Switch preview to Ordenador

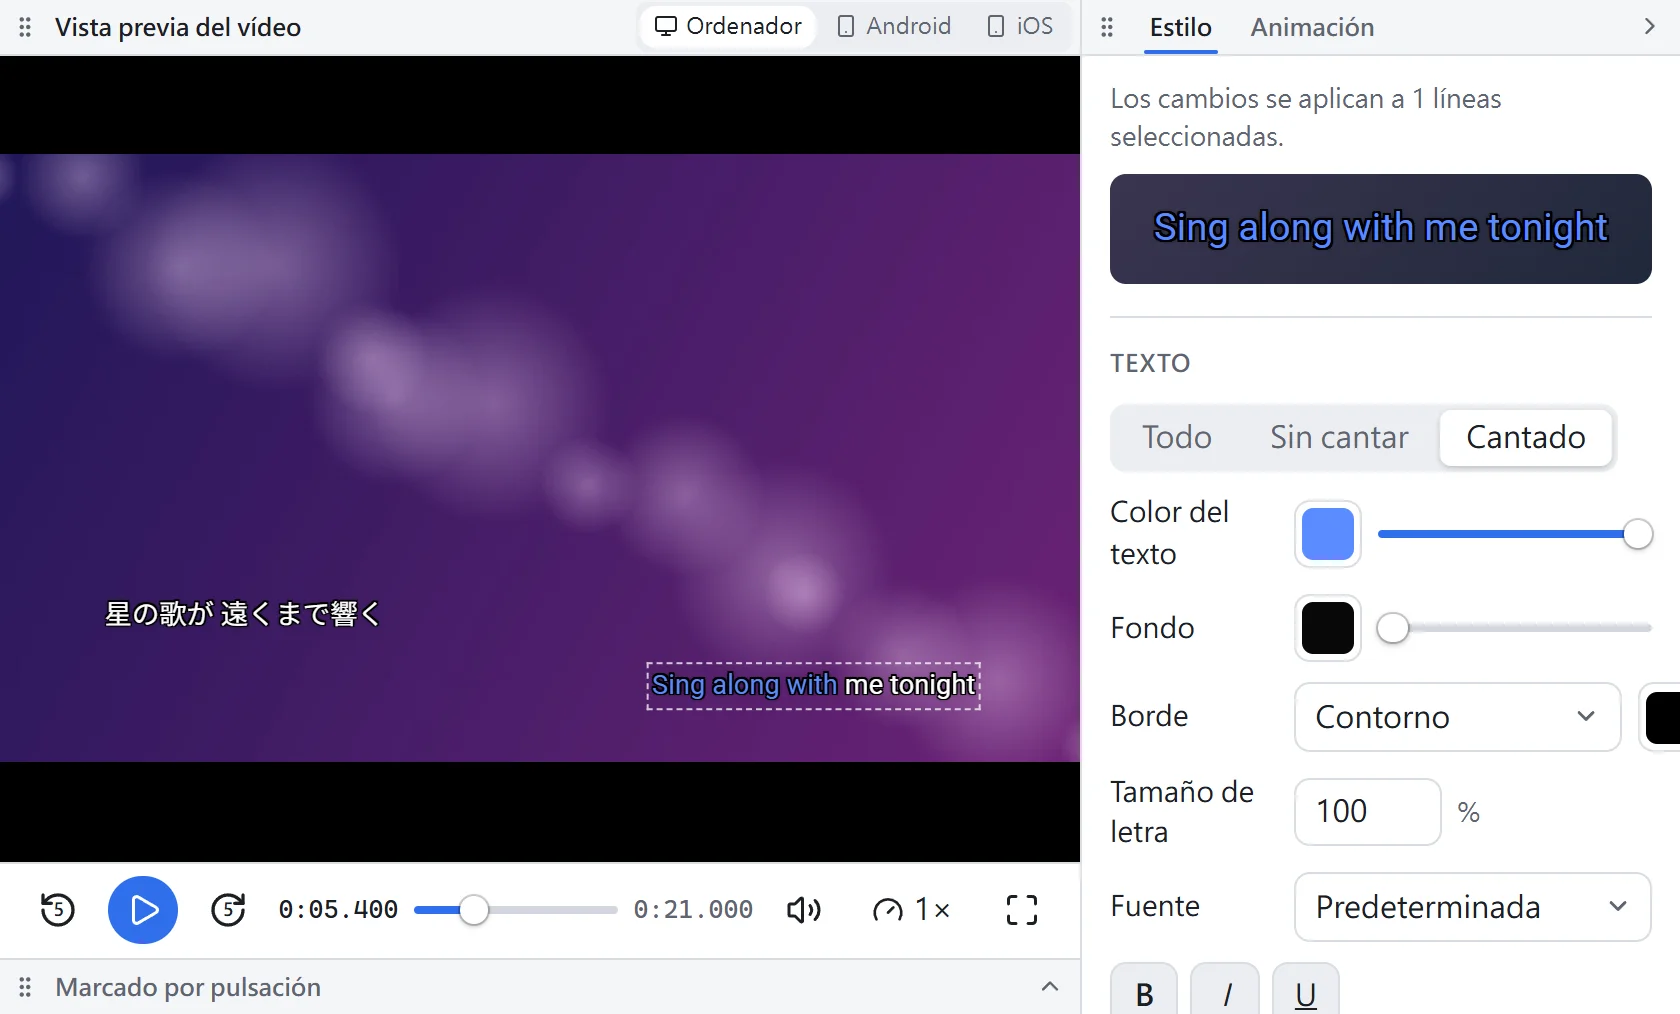[728, 26]
